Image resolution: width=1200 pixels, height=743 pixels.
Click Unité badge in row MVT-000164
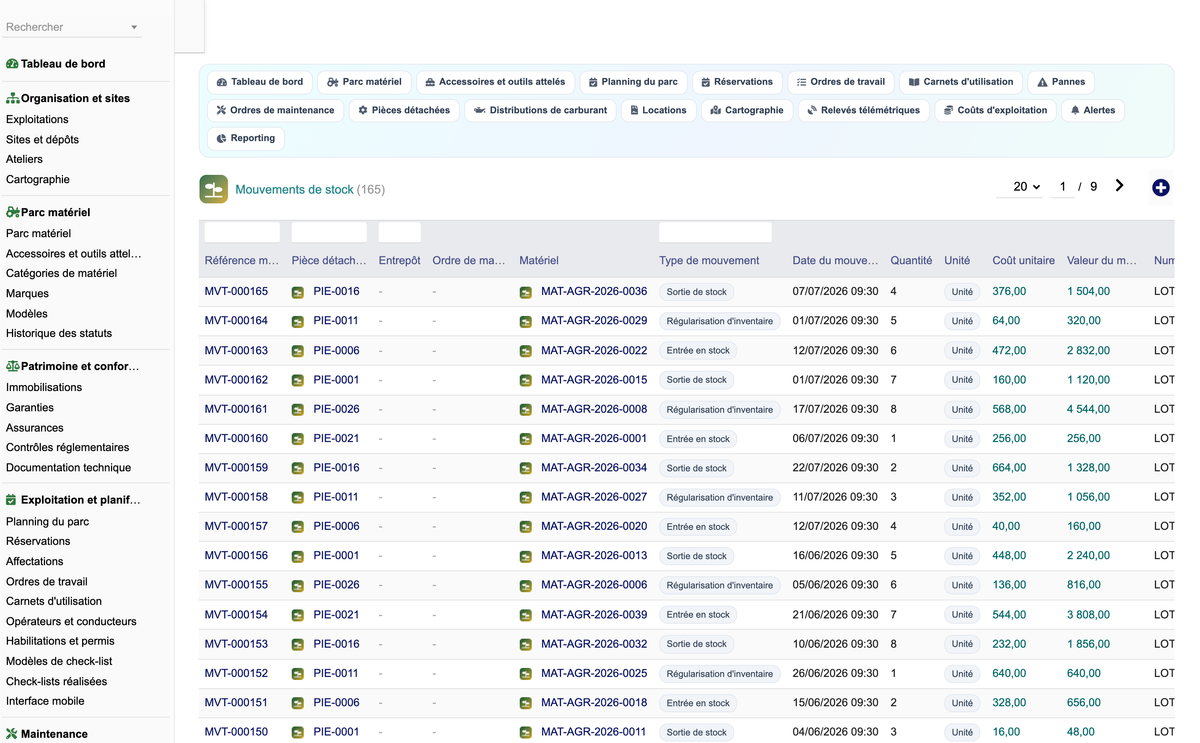coord(962,321)
